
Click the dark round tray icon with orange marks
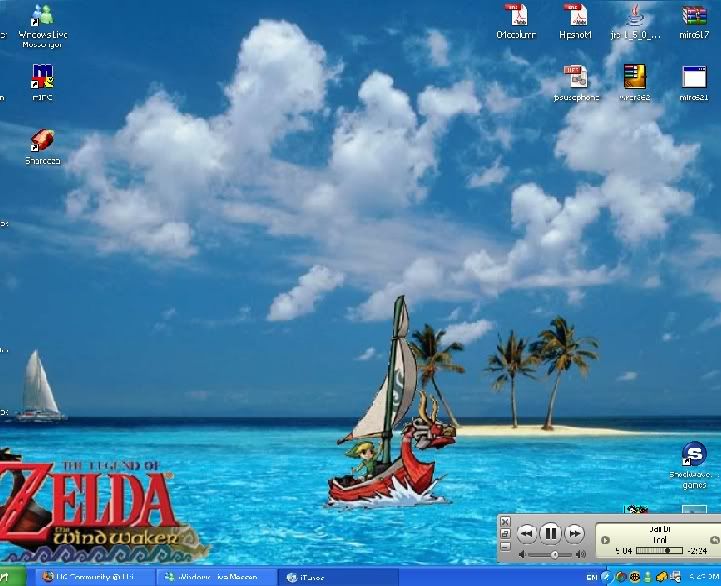[635, 577]
